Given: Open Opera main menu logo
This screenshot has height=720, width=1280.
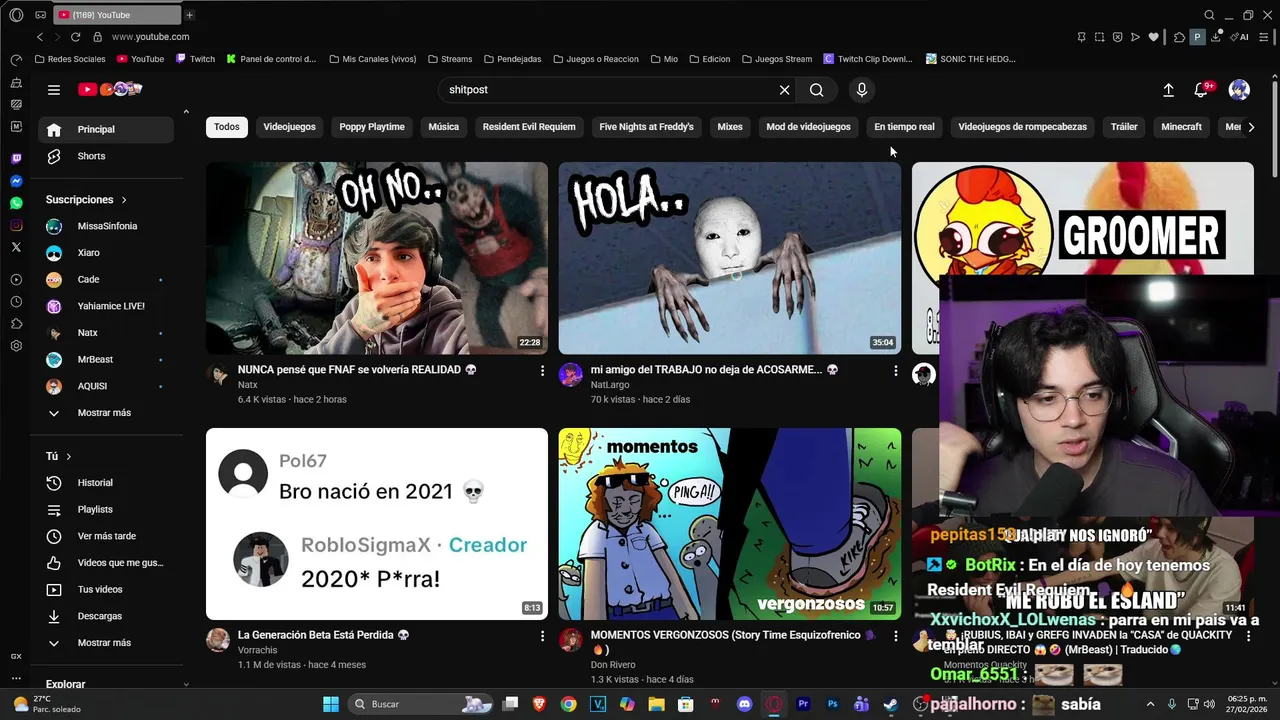Looking at the screenshot, I should point(16,15).
